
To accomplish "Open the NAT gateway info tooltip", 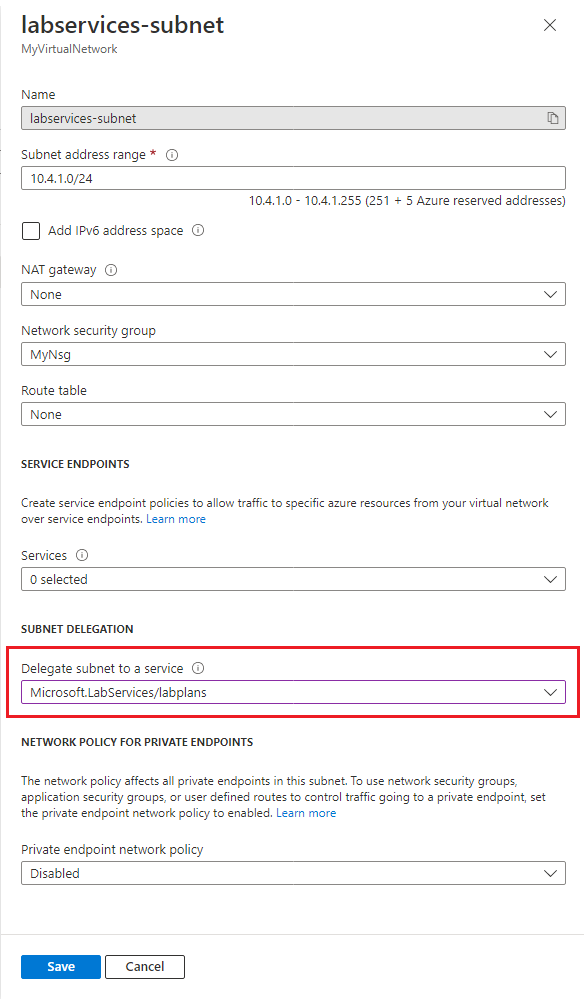I will [112, 269].
